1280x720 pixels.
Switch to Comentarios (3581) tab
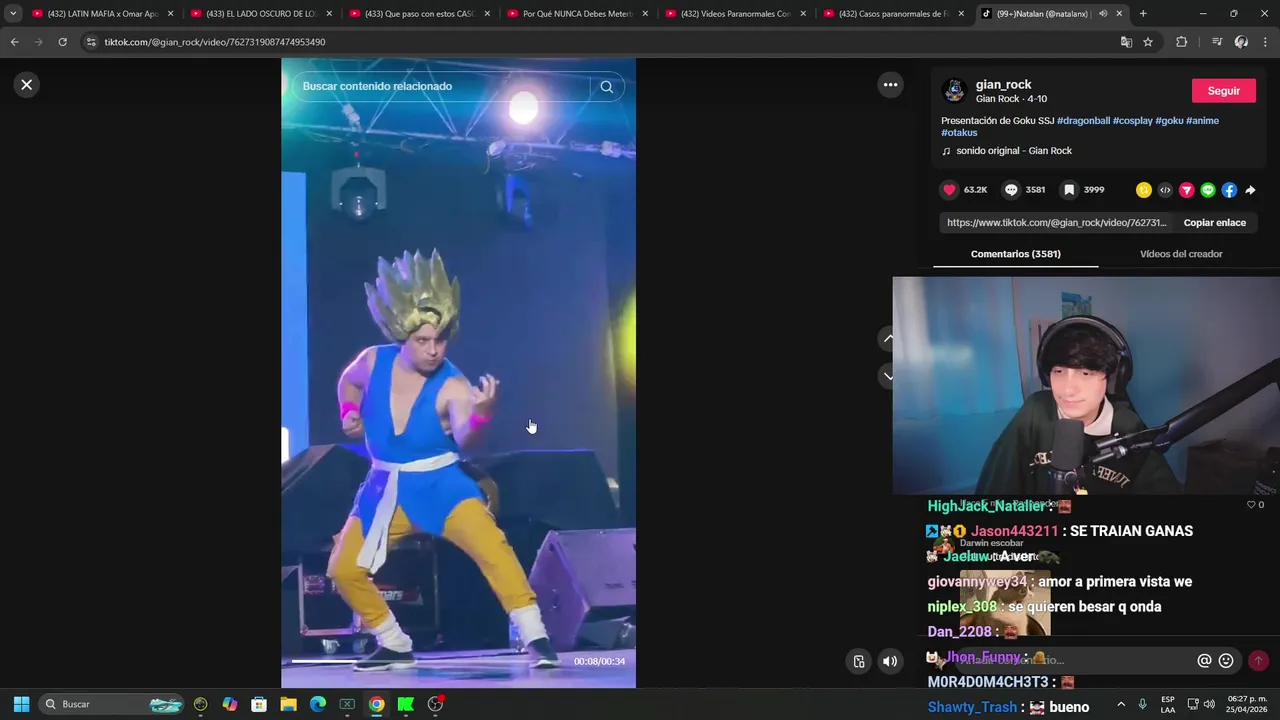coord(1015,254)
